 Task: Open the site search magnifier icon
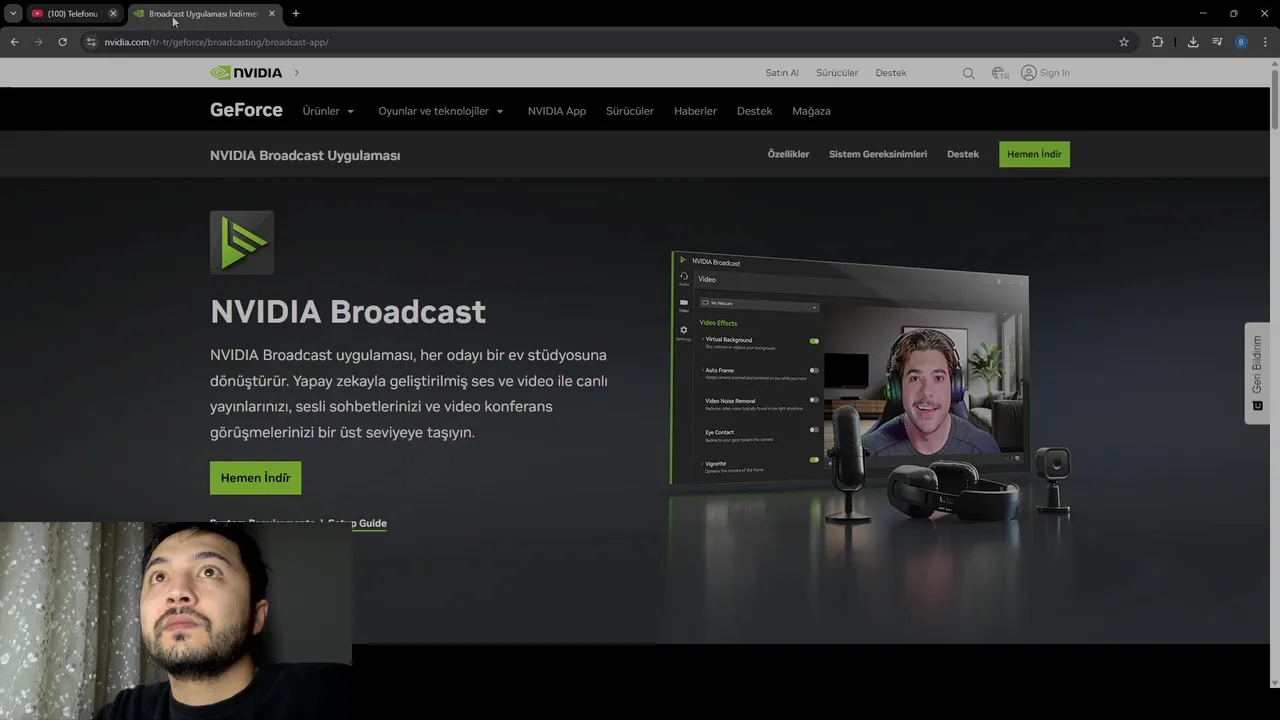[968, 73]
